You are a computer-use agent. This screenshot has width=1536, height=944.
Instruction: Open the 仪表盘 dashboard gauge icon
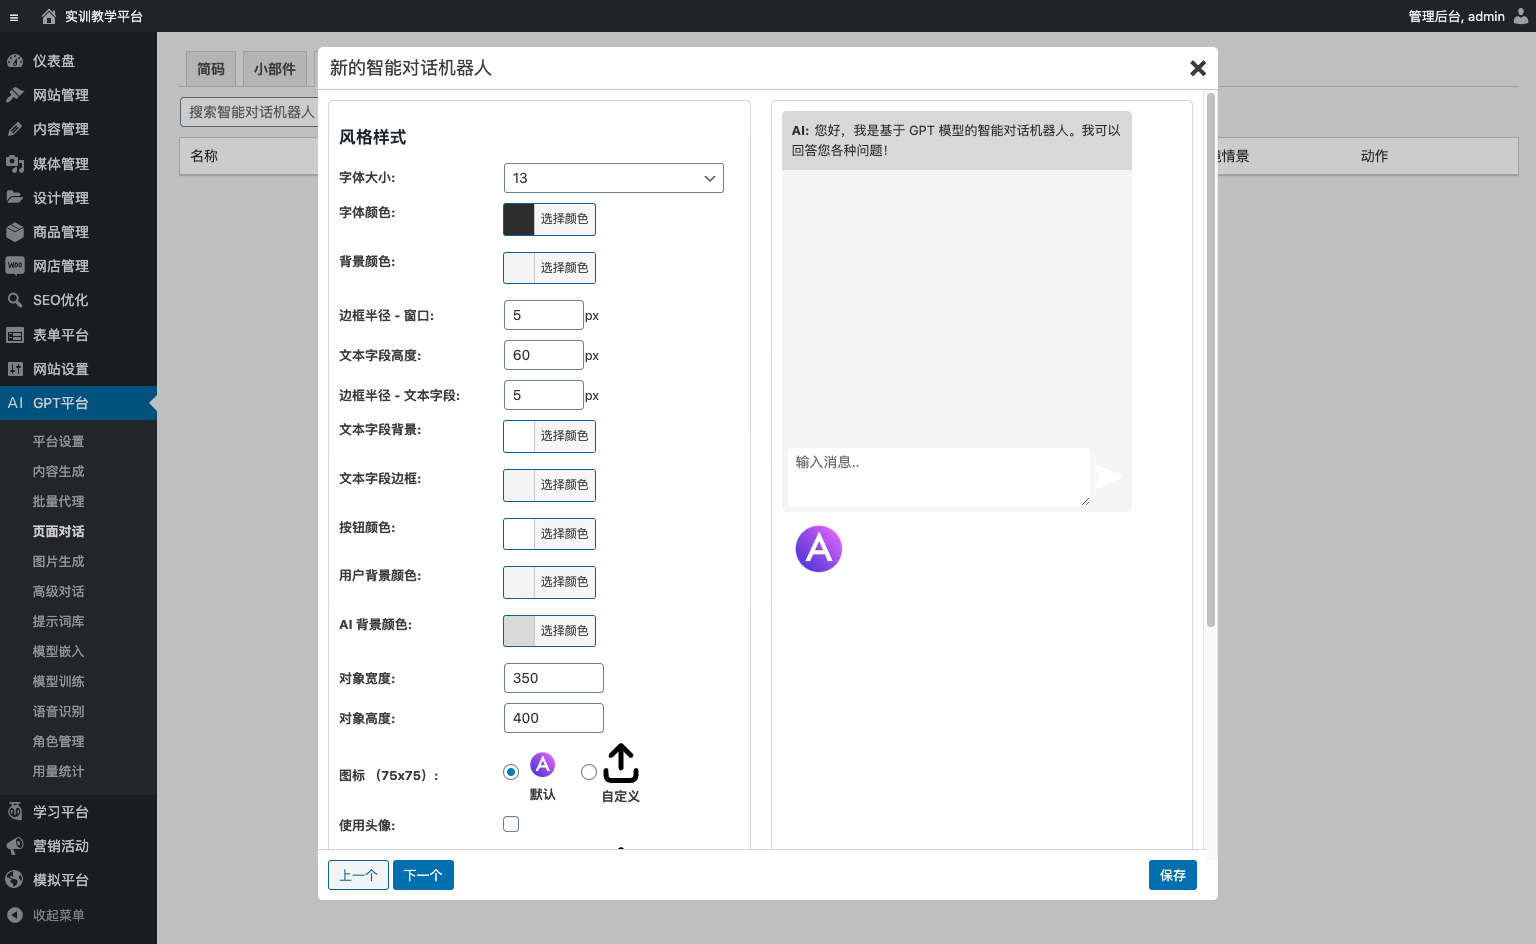[x=15, y=61]
